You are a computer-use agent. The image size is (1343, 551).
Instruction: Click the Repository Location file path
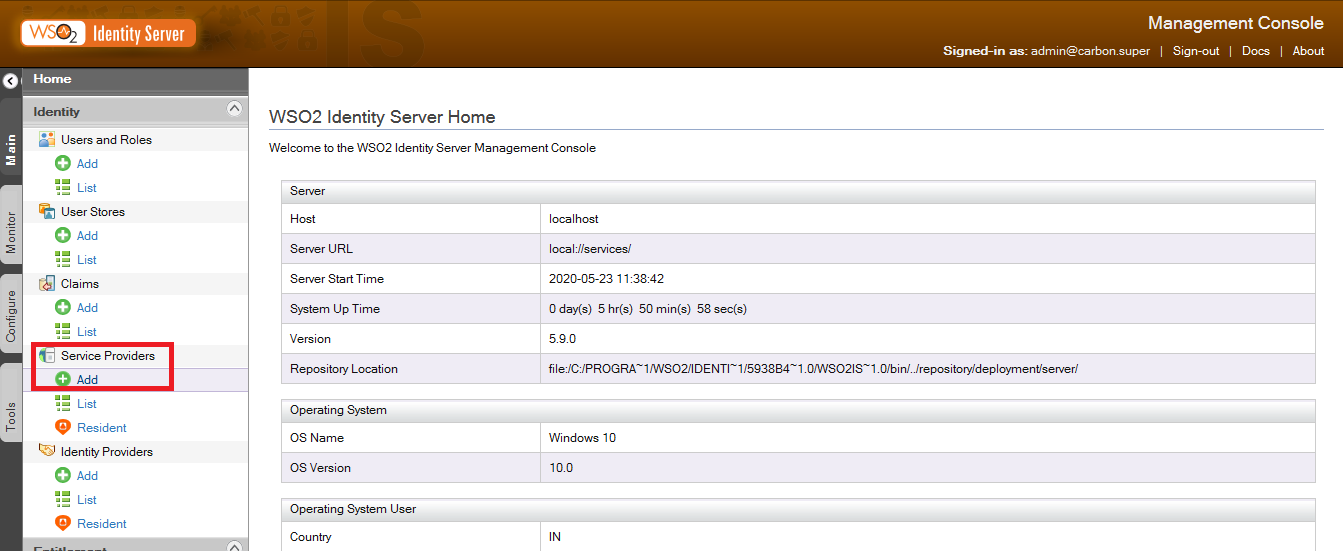click(x=814, y=369)
